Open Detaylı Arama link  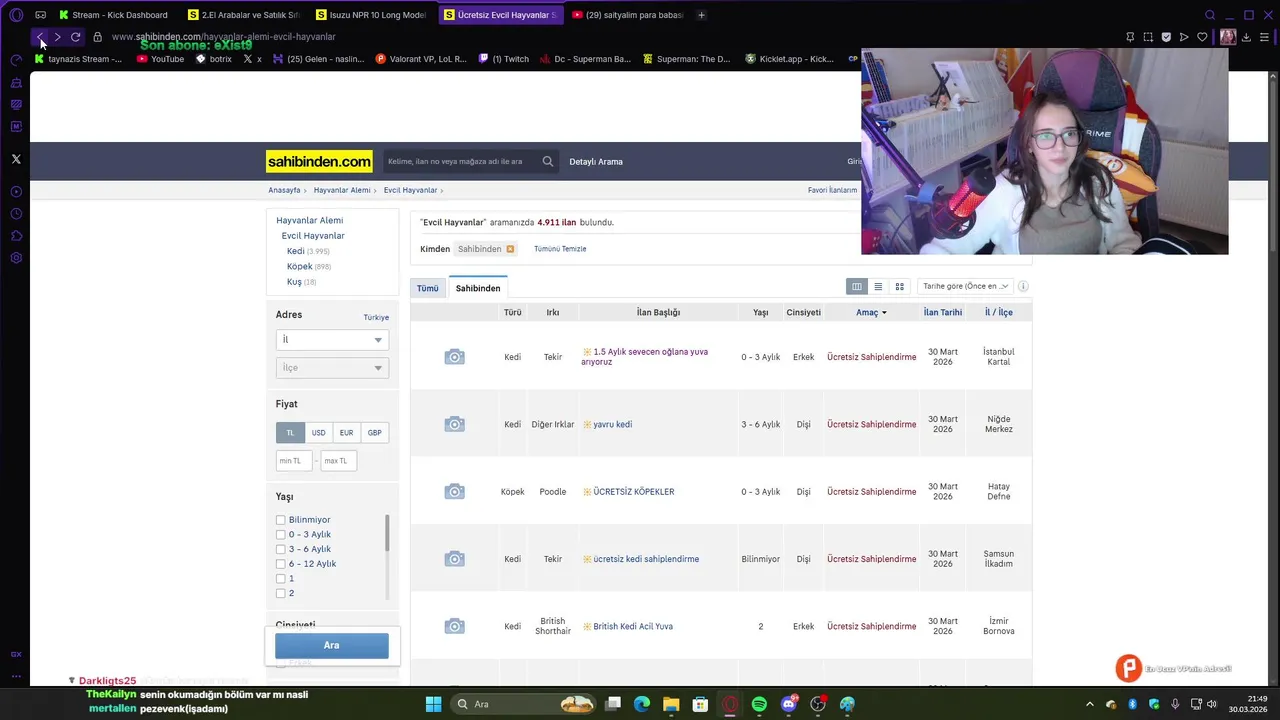[596, 162]
